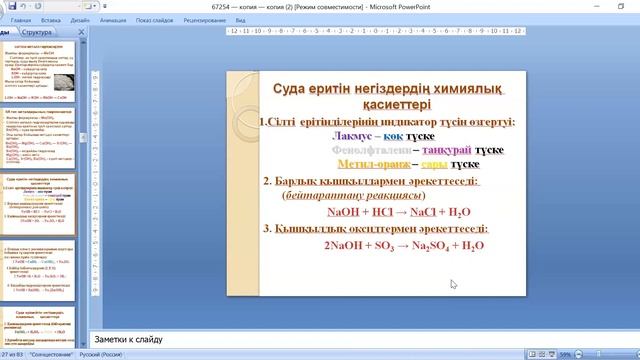Viewport: 640px width, 360px height.
Task: Click the '(бейтараптану реакциясы)' text
Action: click(x=353, y=195)
